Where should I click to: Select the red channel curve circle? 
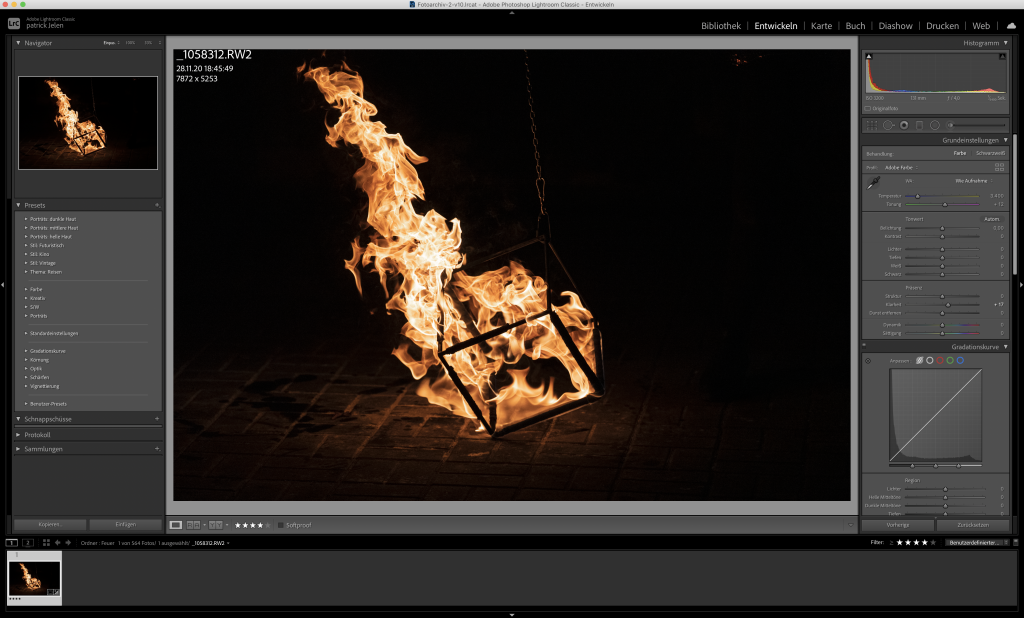pyautogui.click(x=941, y=360)
